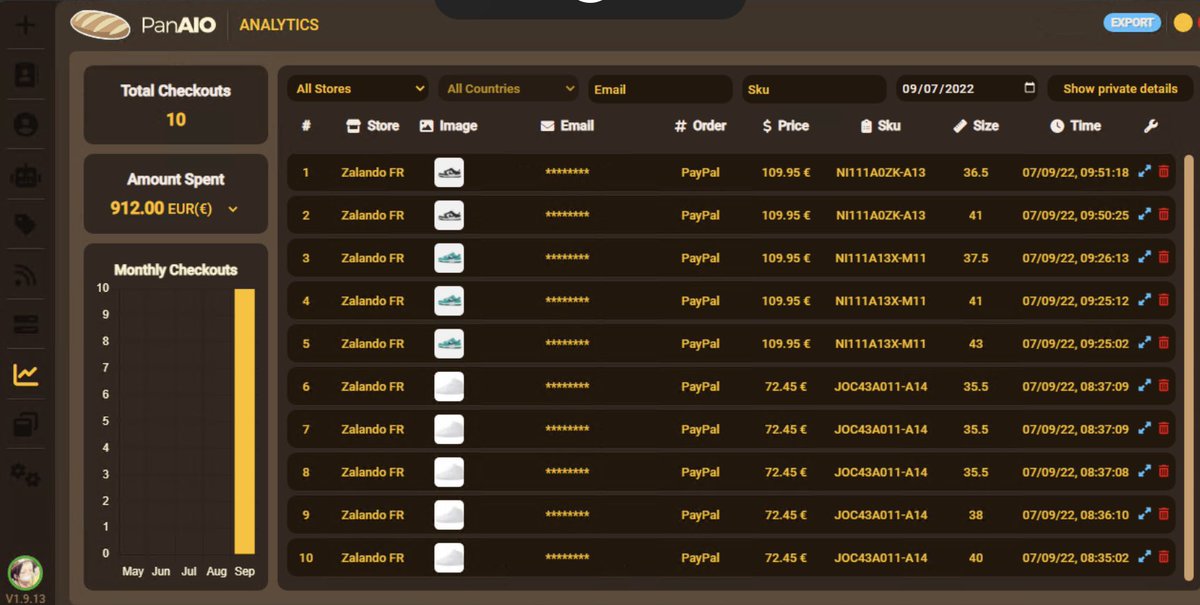Click SKU NI111A13X-M11 in row 5
1200x605 pixels.
point(881,344)
